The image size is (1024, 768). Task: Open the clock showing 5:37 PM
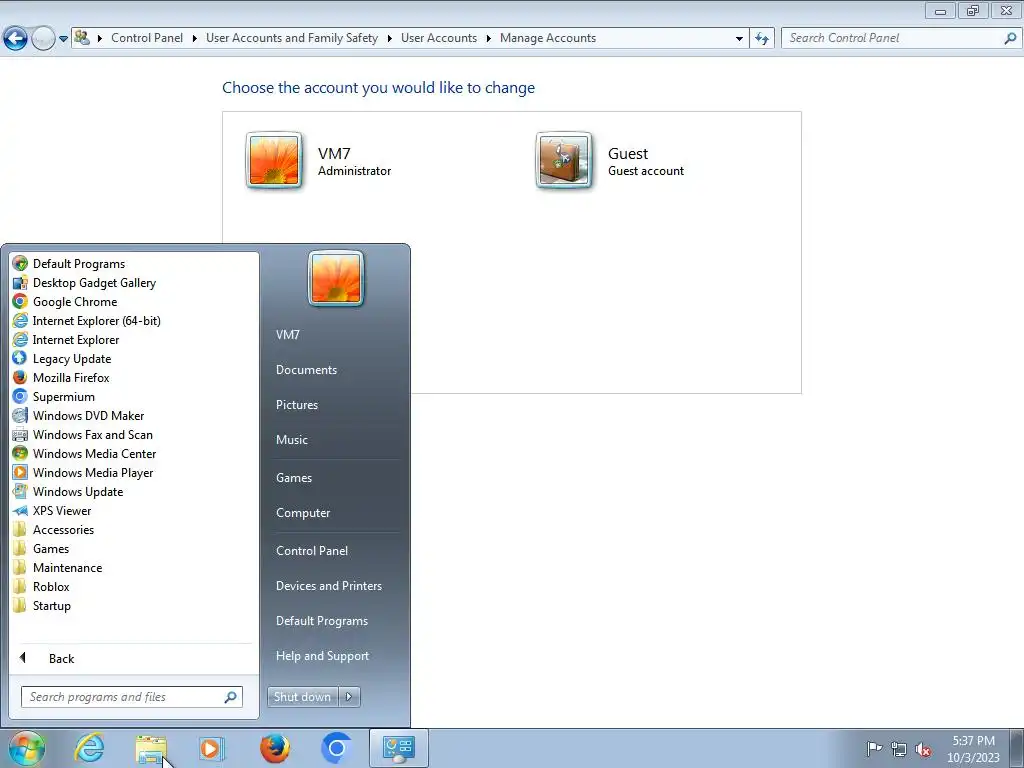click(x=973, y=749)
